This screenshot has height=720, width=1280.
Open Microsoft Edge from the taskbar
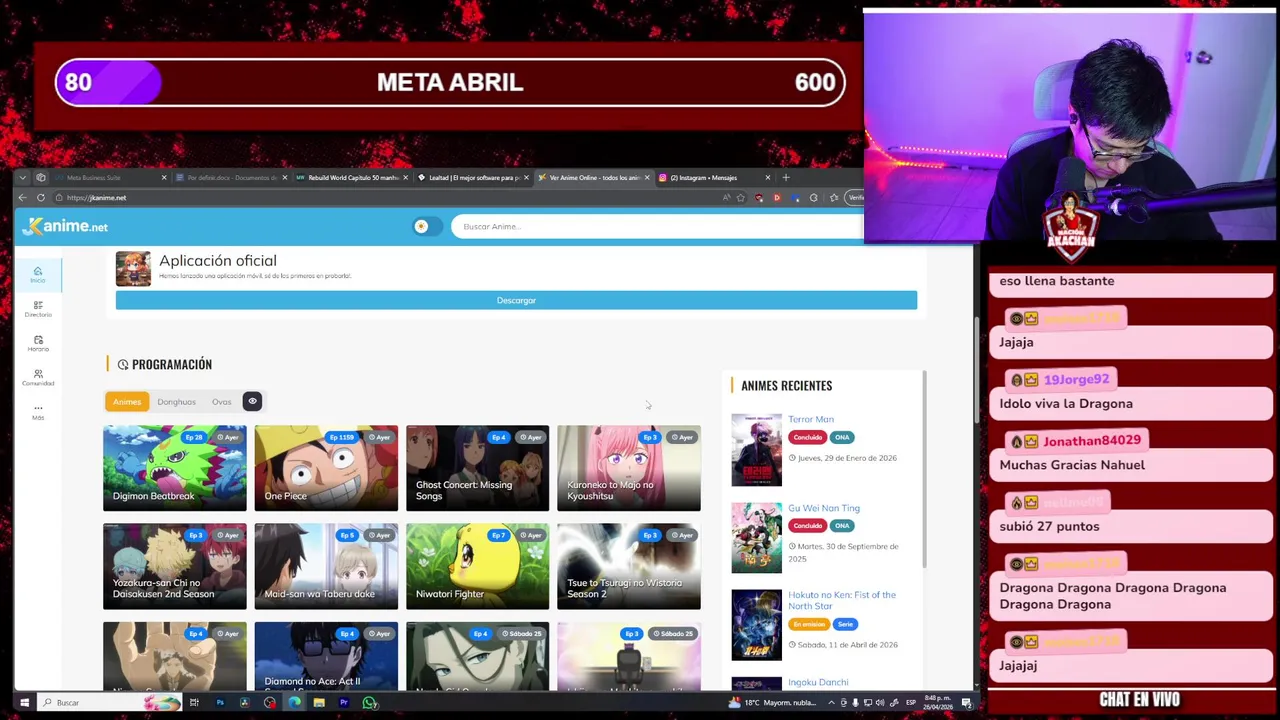tap(294, 703)
